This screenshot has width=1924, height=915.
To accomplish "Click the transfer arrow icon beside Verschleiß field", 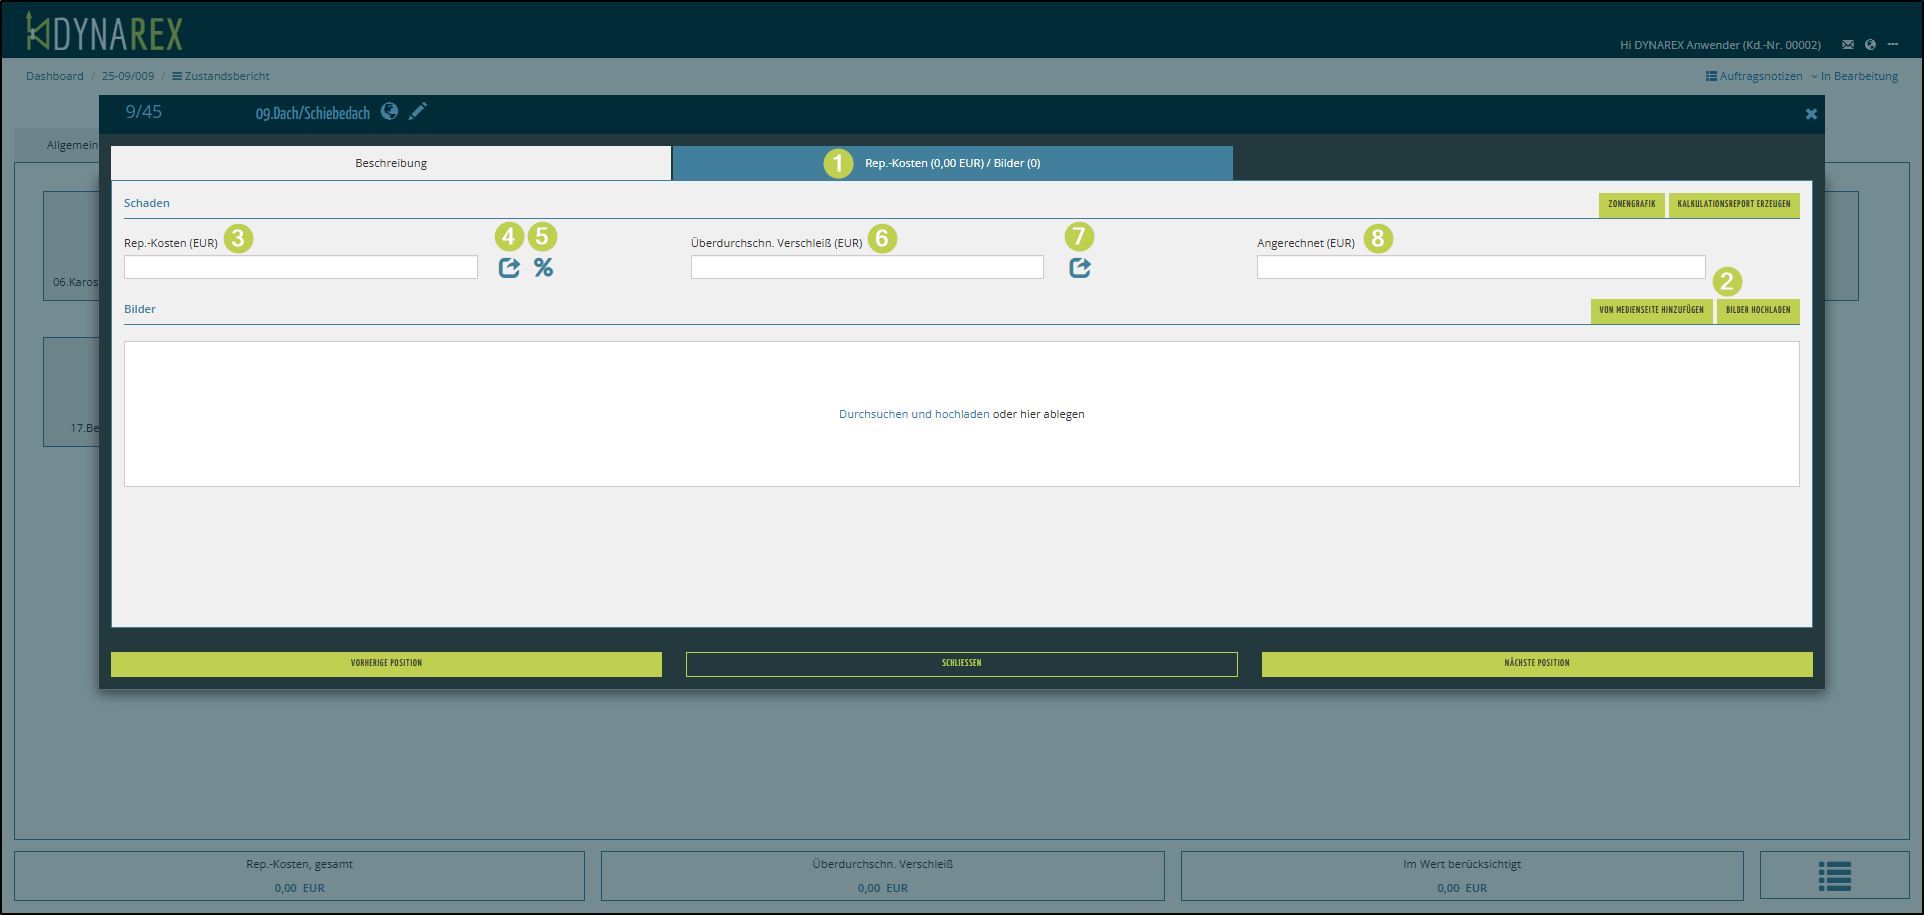I will coord(1080,268).
